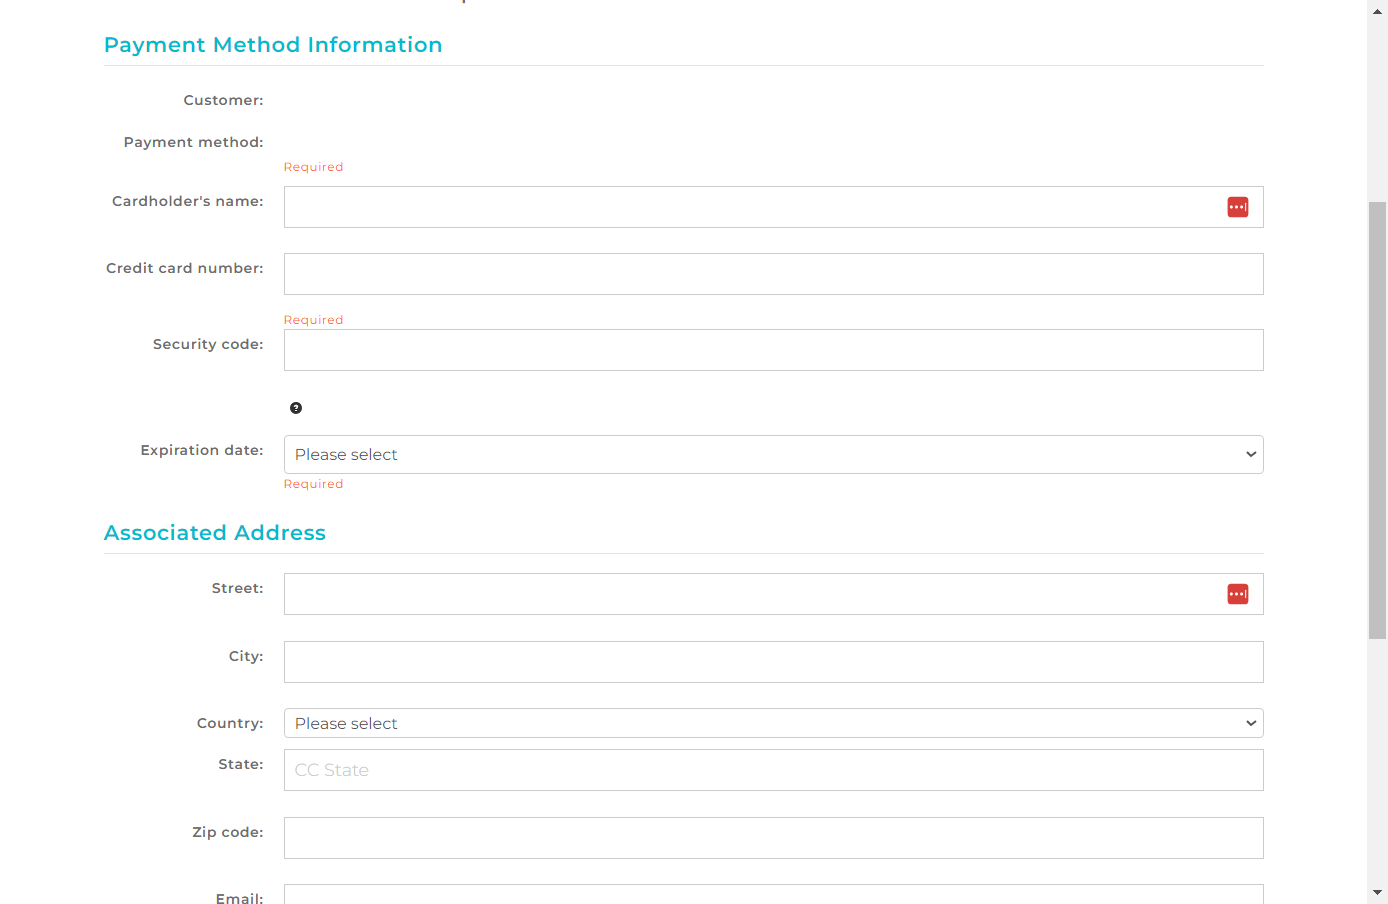Click the Zip code: label
1388x904 pixels.
[228, 832]
